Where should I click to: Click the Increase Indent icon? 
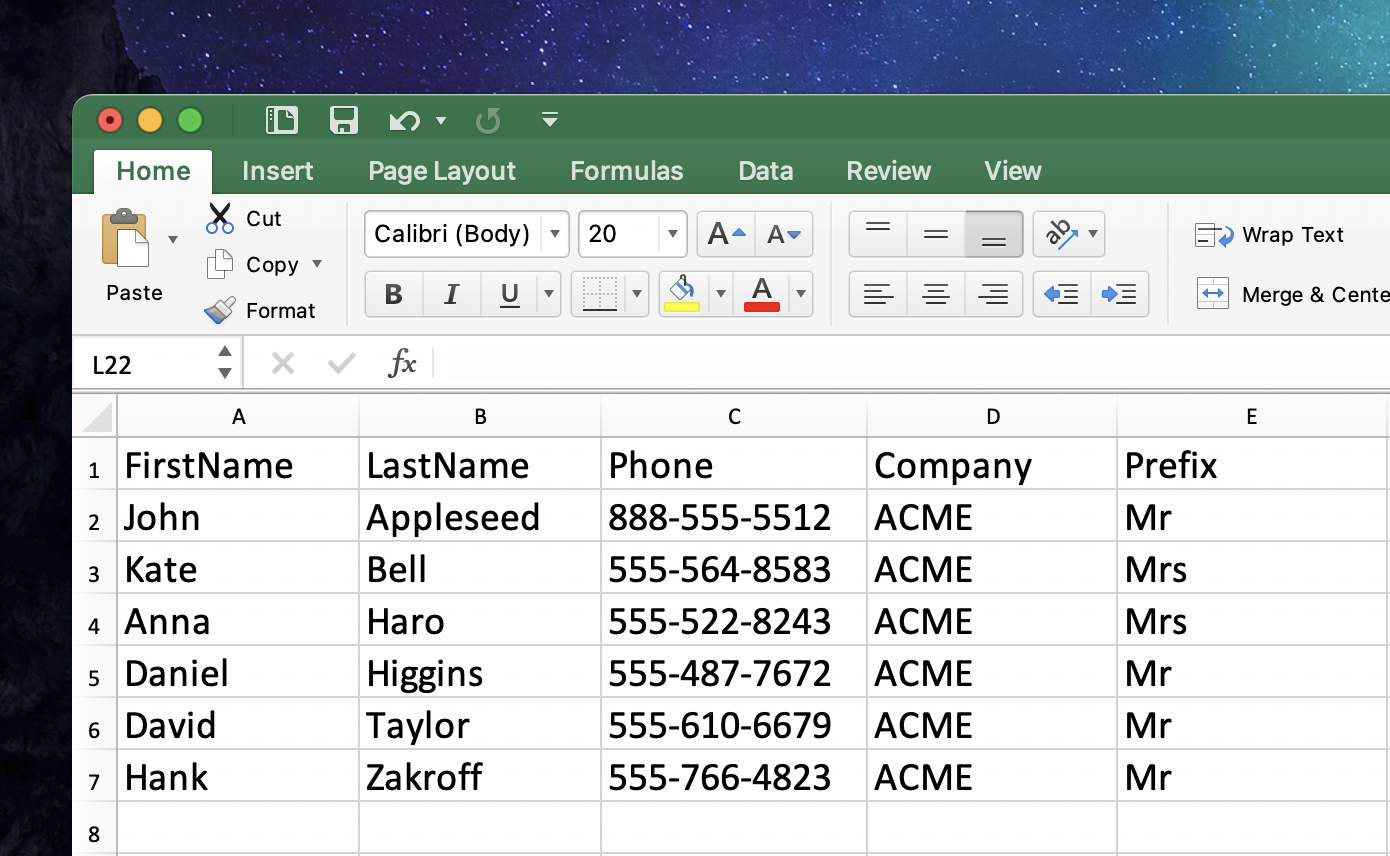tap(1119, 294)
